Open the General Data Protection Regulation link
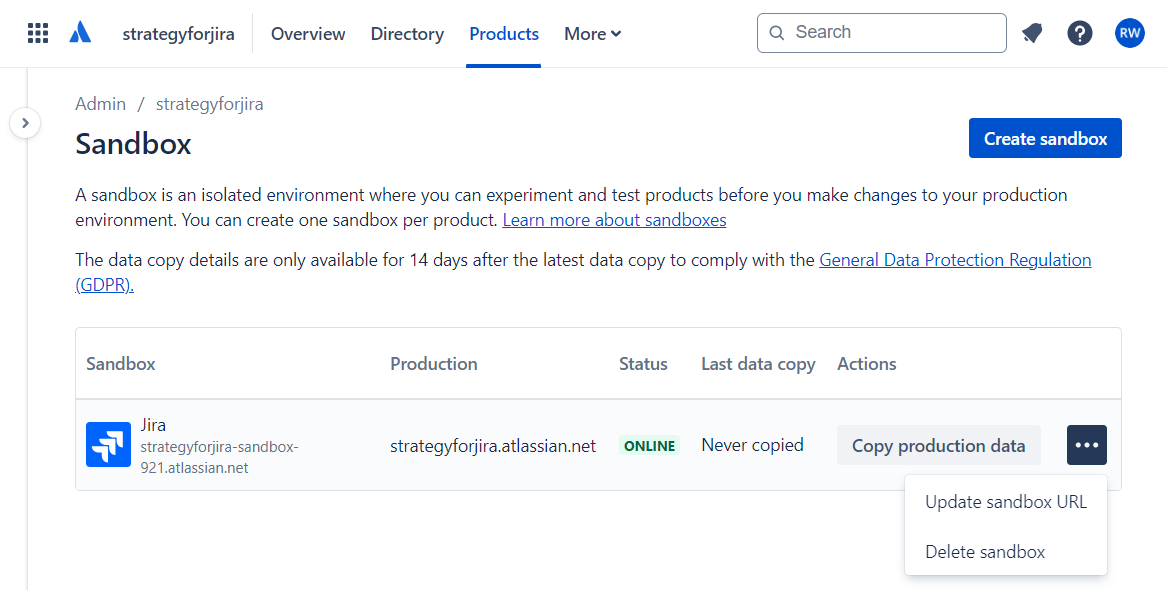This screenshot has width=1167, height=590. click(x=954, y=259)
